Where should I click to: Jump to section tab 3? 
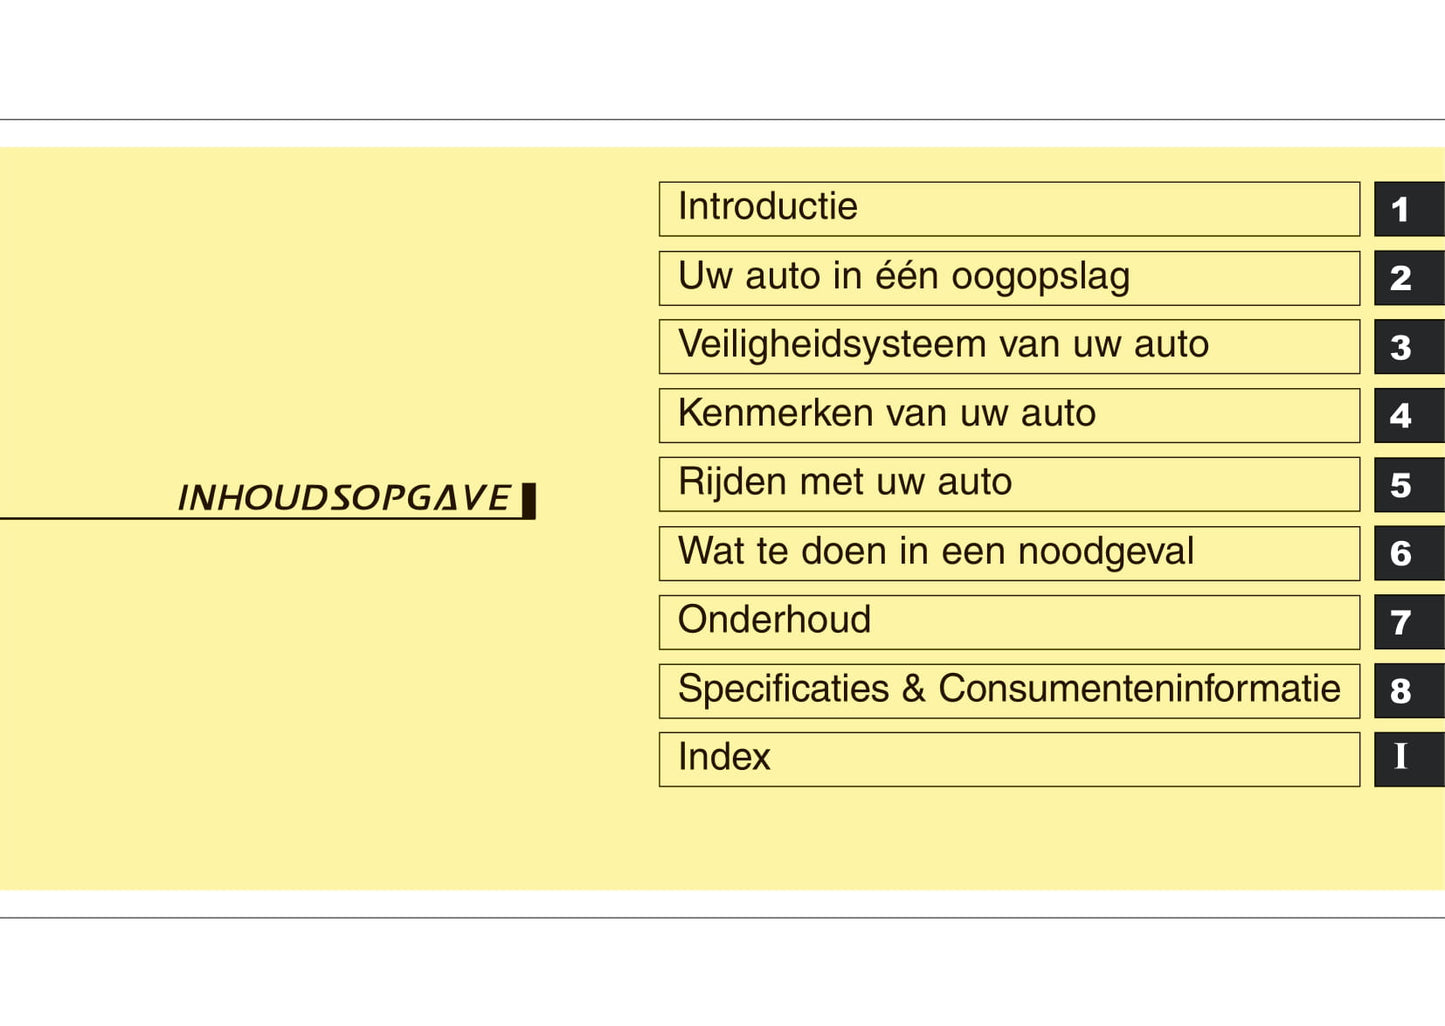point(1408,347)
